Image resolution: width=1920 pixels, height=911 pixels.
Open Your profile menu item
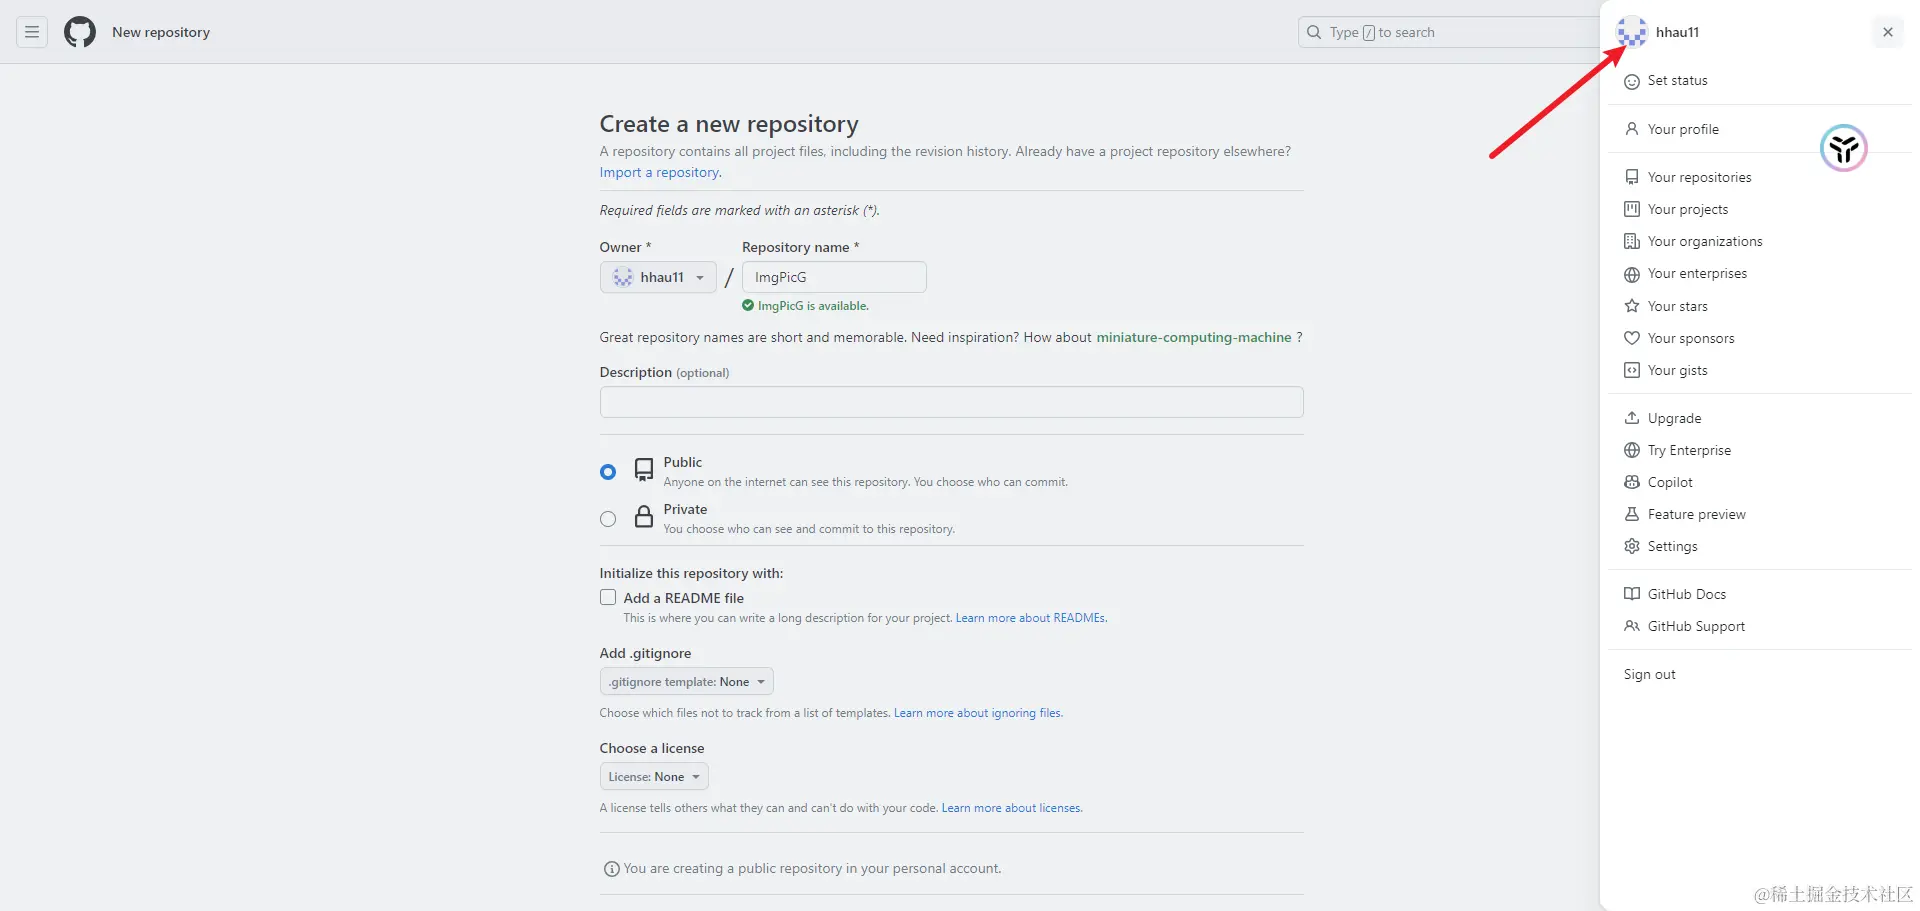point(1760,129)
